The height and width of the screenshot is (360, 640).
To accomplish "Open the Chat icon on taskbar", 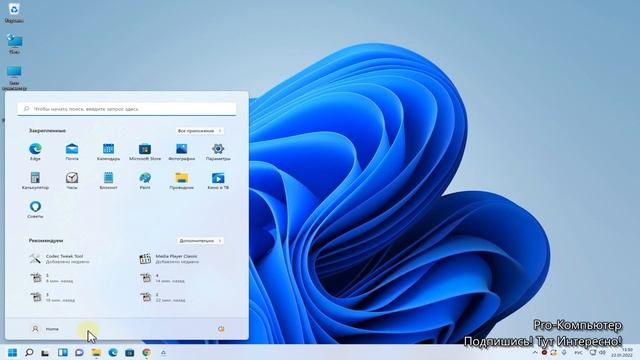I will 79,353.
